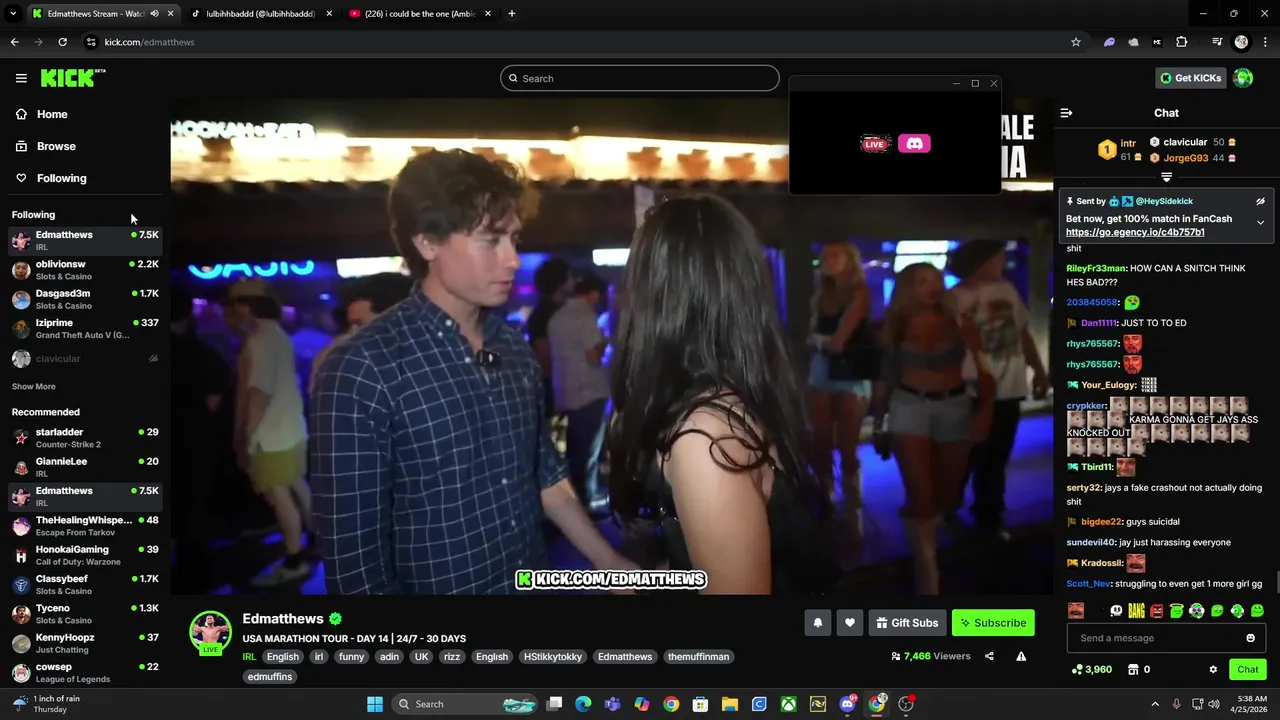Open the chat shop store icon
Image resolution: width=1280 pixels, height=720 pixels.
[x=1133, y=670]
